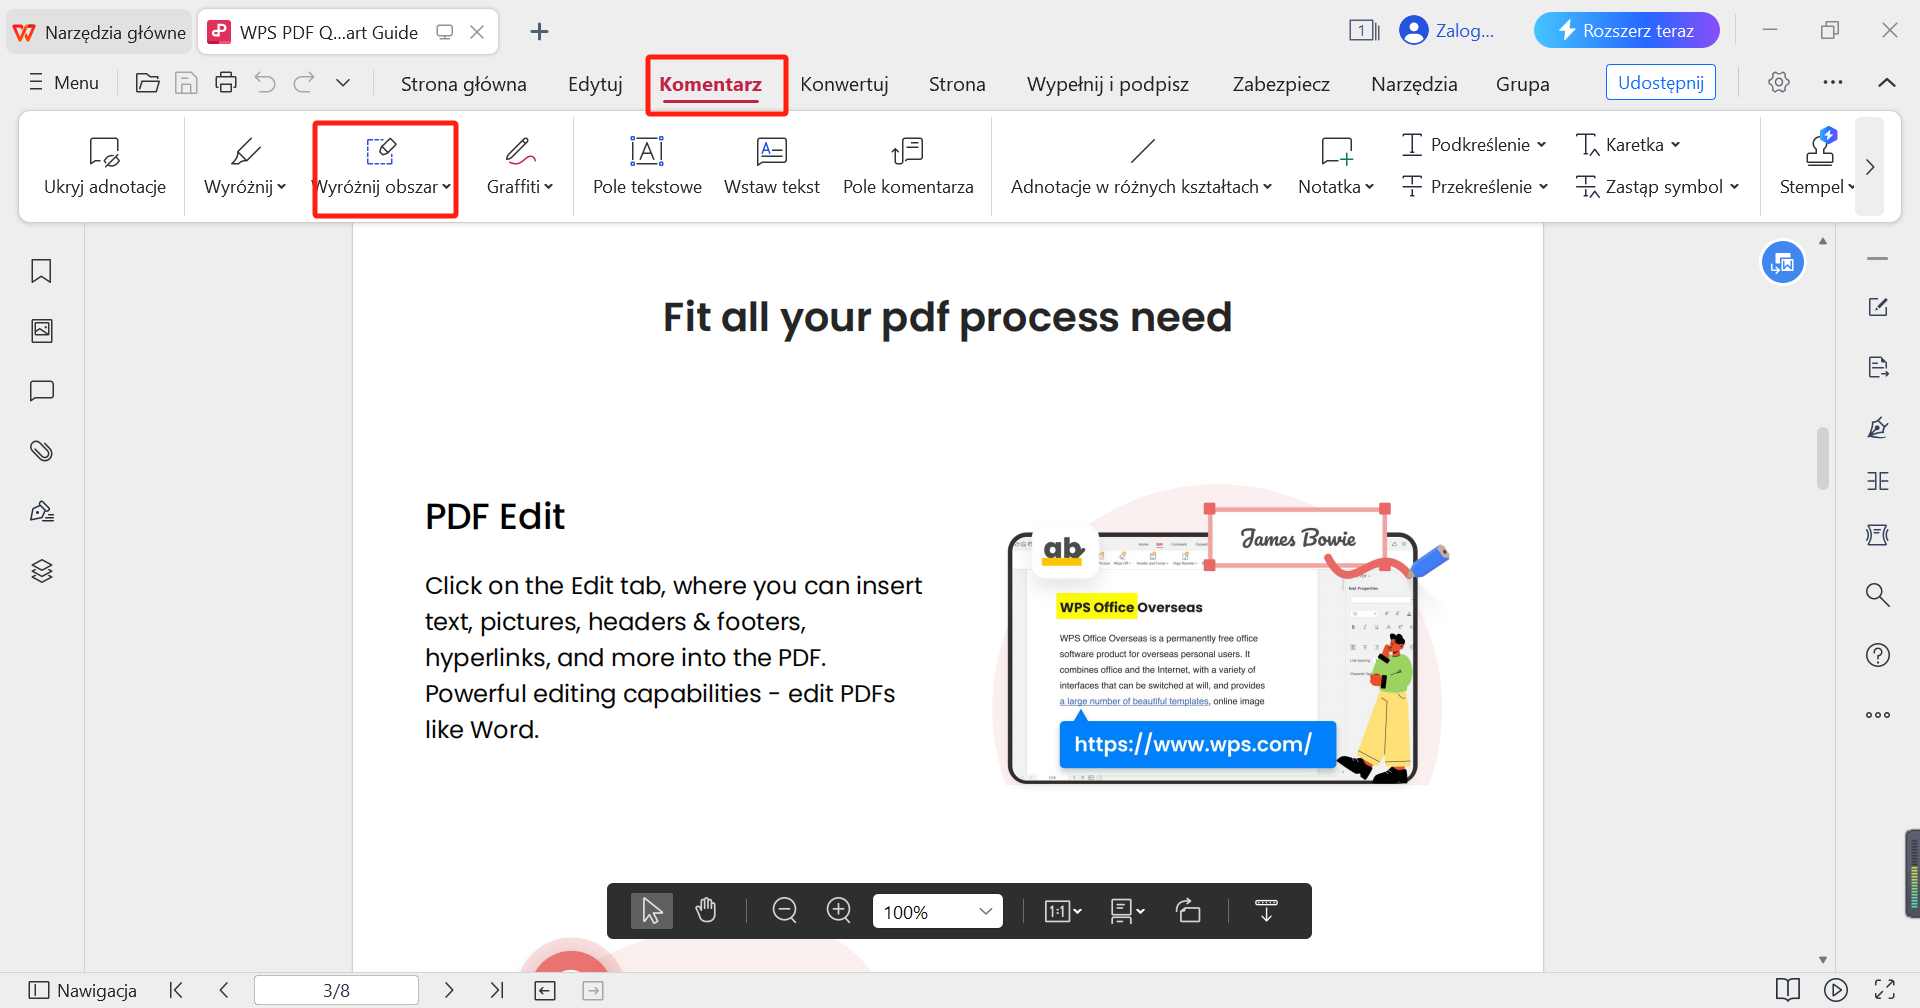Insert a Karetka caret mark

click(1627, 145)
